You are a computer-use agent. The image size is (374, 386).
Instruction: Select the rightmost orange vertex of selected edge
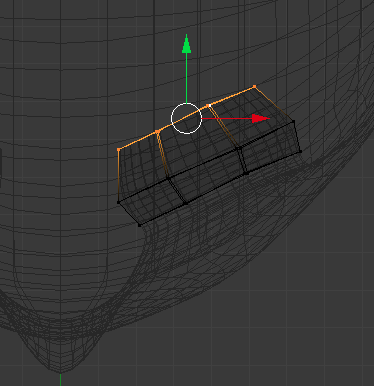coord(255,87)
